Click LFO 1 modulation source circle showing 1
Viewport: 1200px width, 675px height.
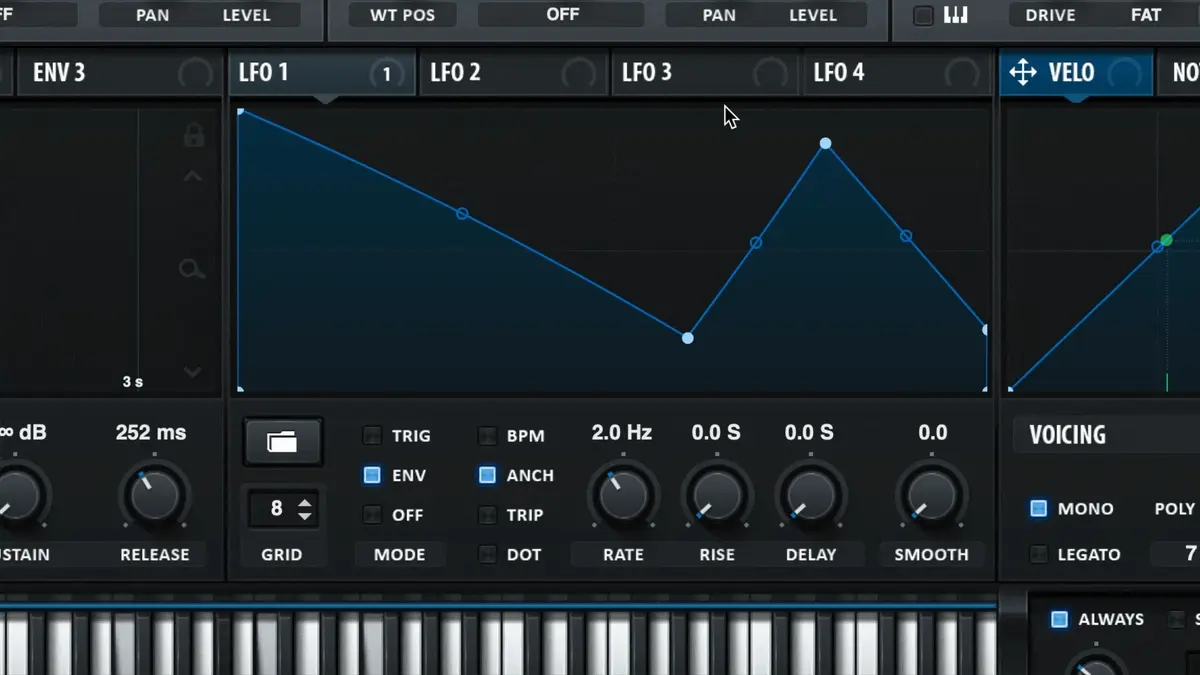tap(387, 74)
